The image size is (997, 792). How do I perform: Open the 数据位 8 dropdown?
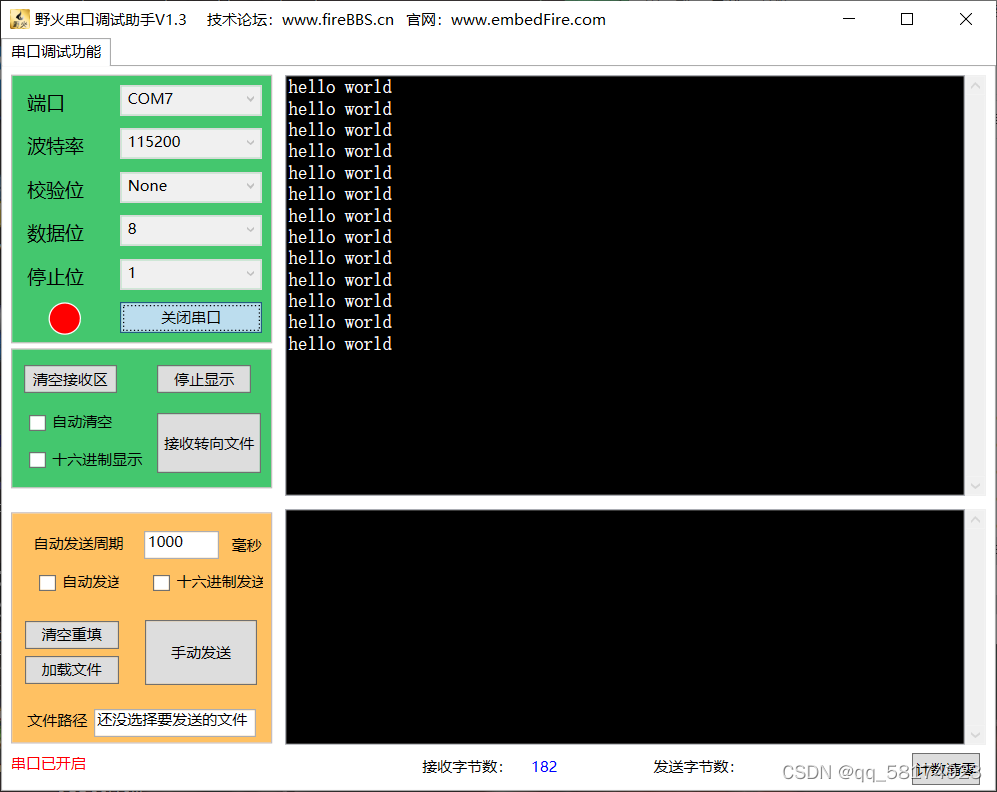(191, 230)
